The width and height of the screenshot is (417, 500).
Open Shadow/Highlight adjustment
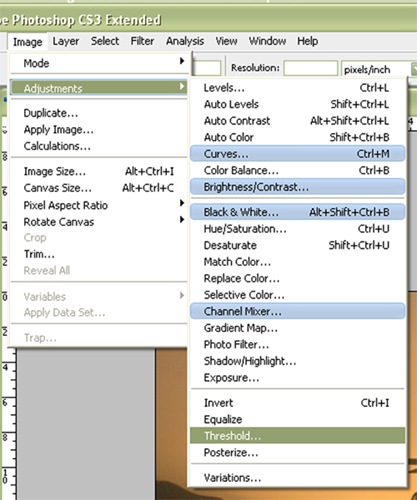(298, 361)
